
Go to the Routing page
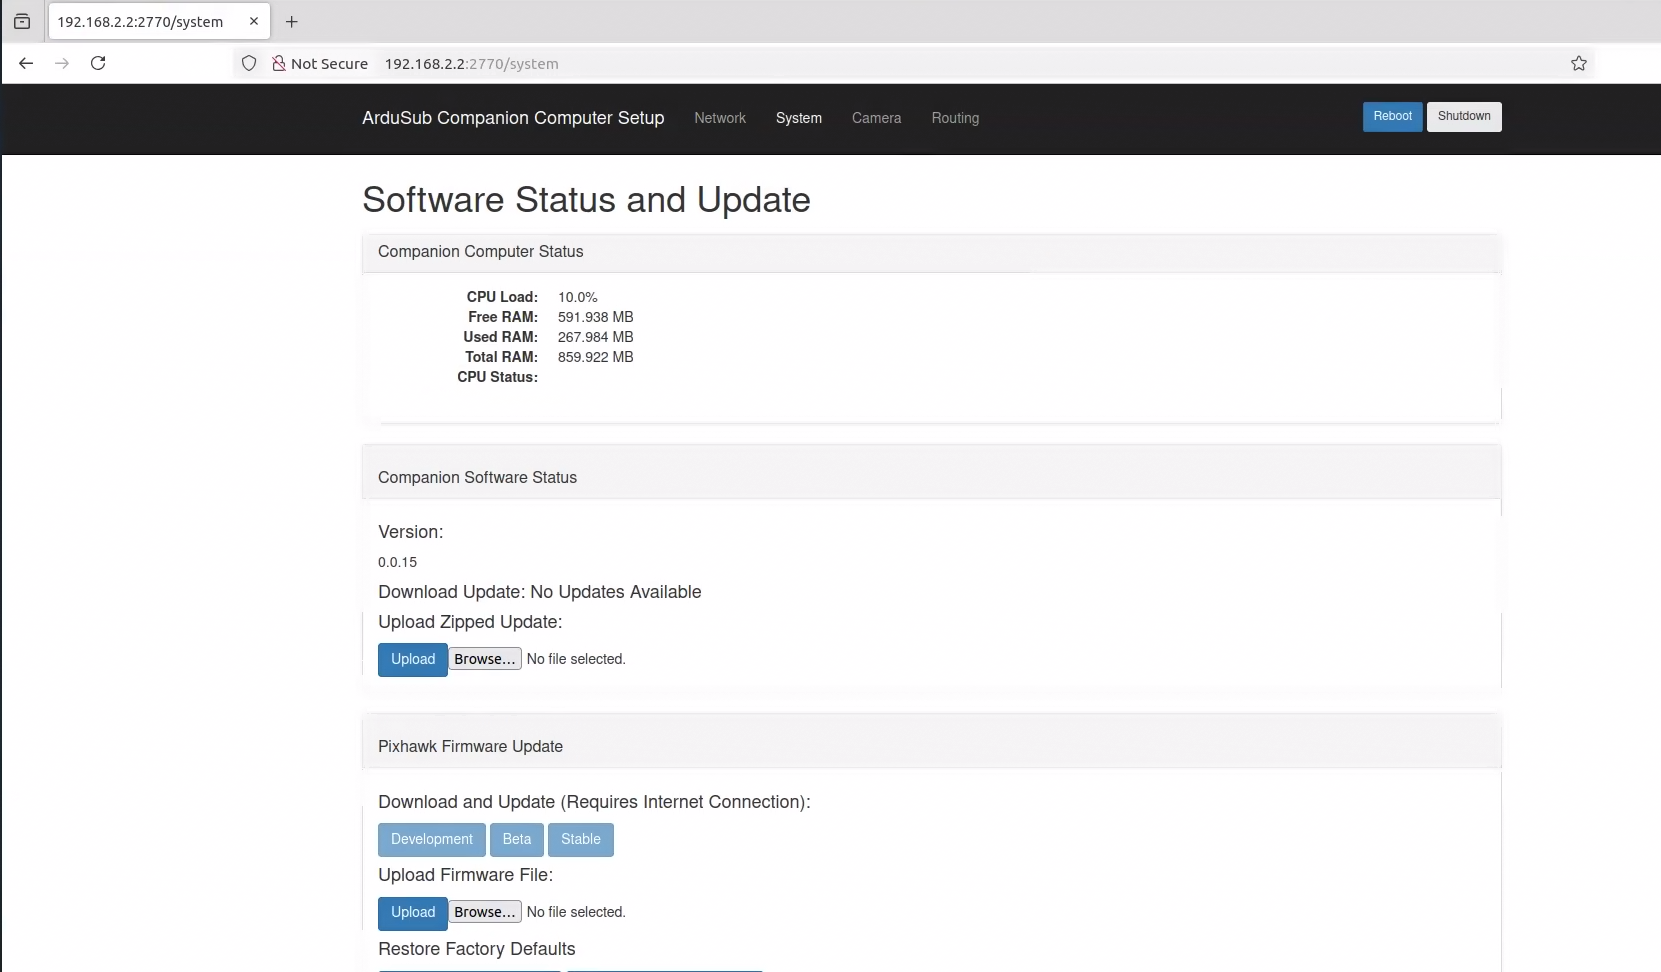point(955,118)
